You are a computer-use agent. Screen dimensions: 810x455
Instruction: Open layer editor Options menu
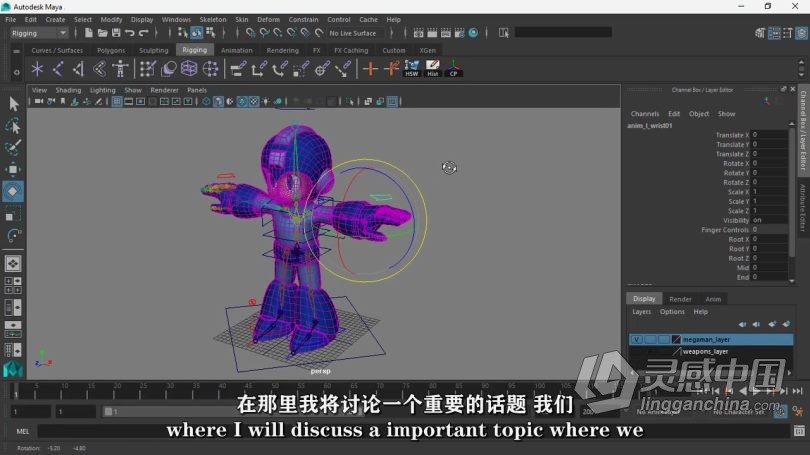coord(672,311)
